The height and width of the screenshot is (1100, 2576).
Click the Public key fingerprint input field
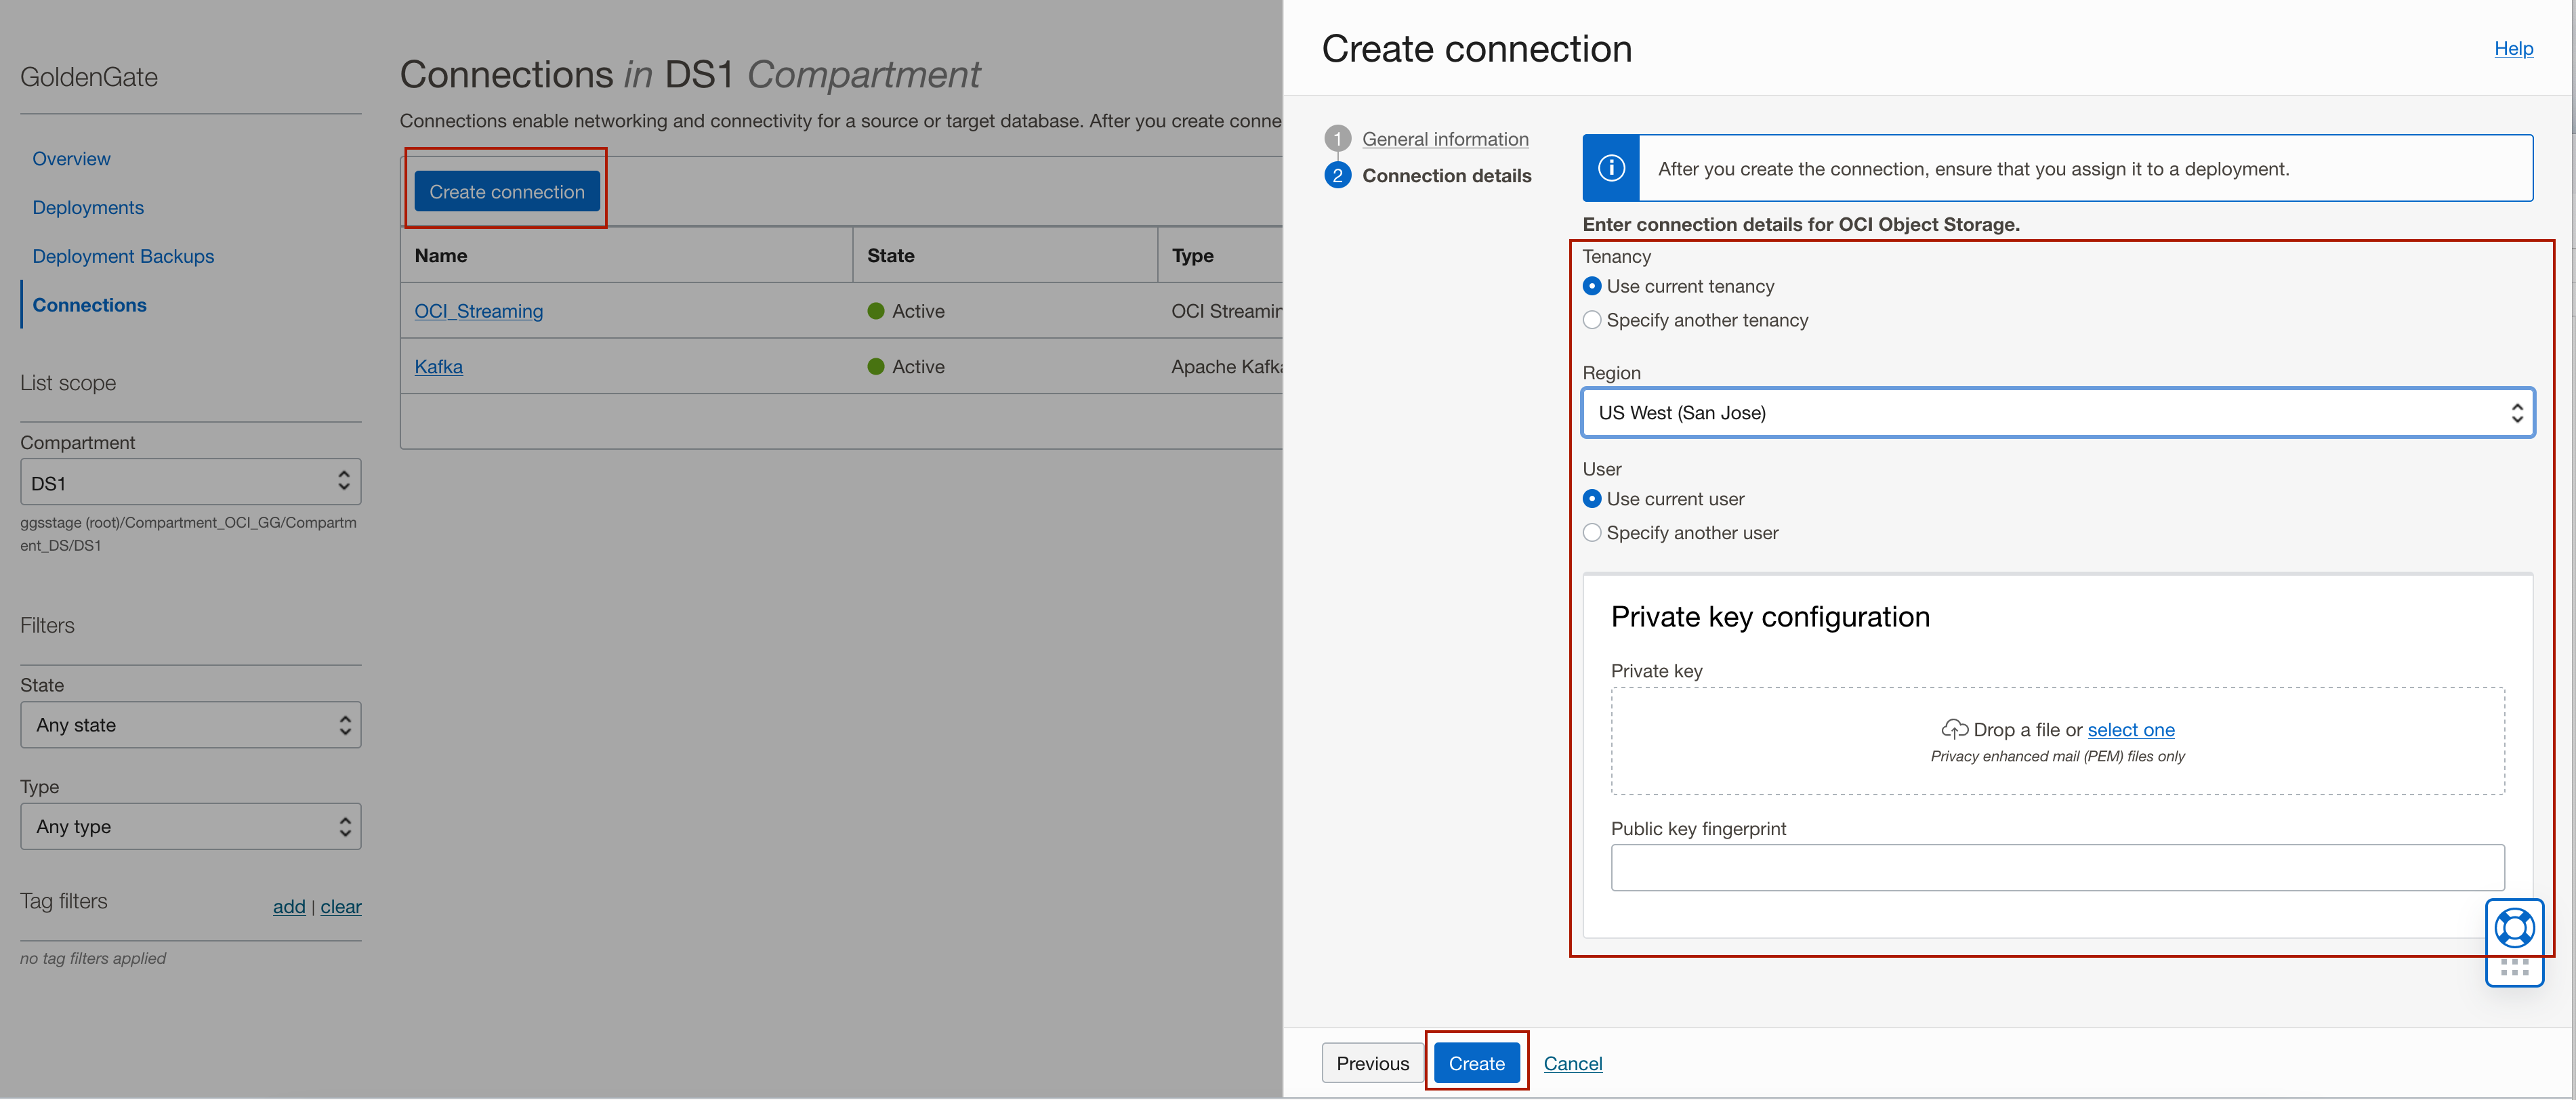[x=2056, y=867]
